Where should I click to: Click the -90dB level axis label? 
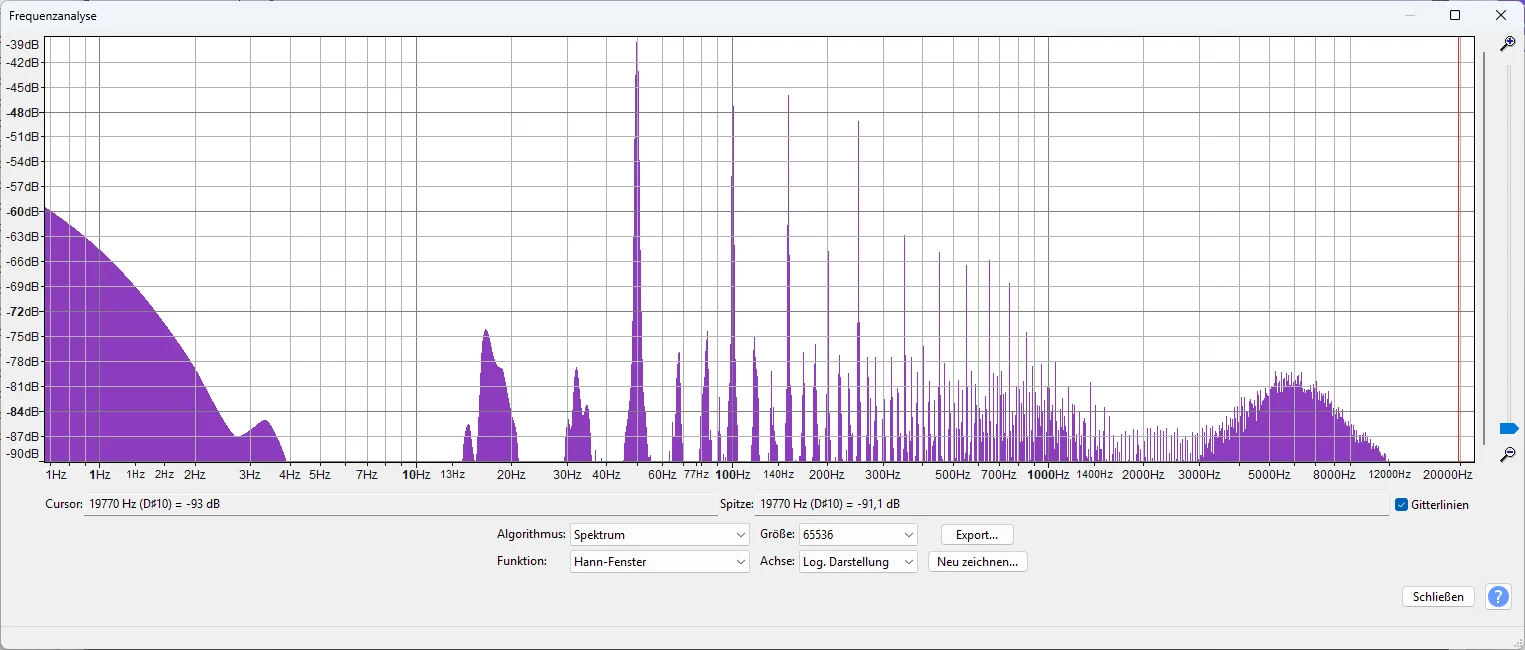click(x=23, y=454)
